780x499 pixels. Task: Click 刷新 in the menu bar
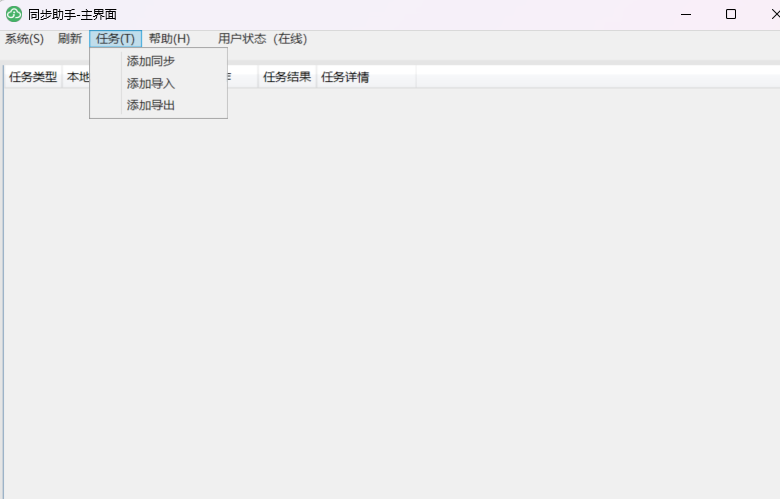[x=70, y=39]
